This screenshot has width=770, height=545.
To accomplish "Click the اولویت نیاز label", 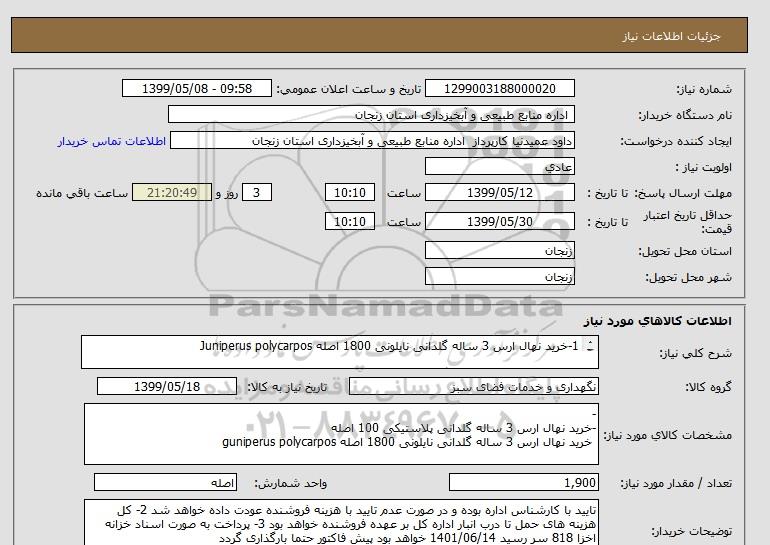I will 704,167.
